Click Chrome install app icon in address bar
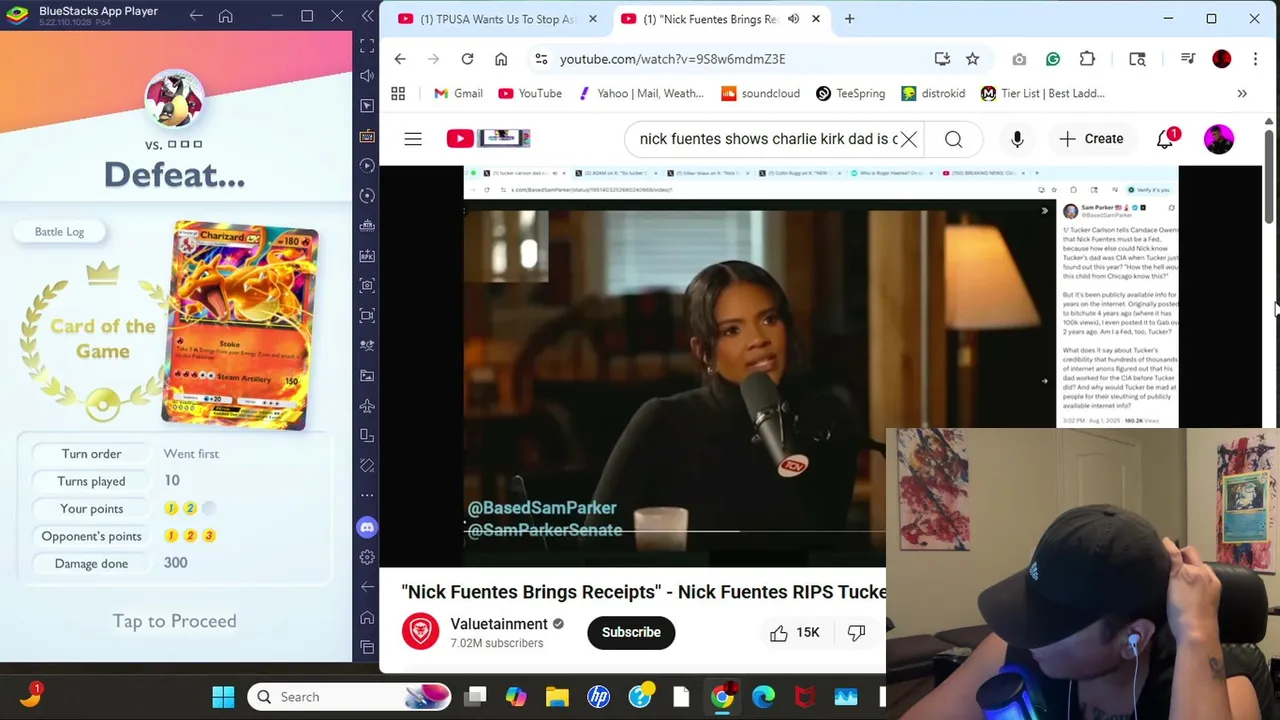The height and width of the screenshot is (720, 1280). tap(942, 59)
